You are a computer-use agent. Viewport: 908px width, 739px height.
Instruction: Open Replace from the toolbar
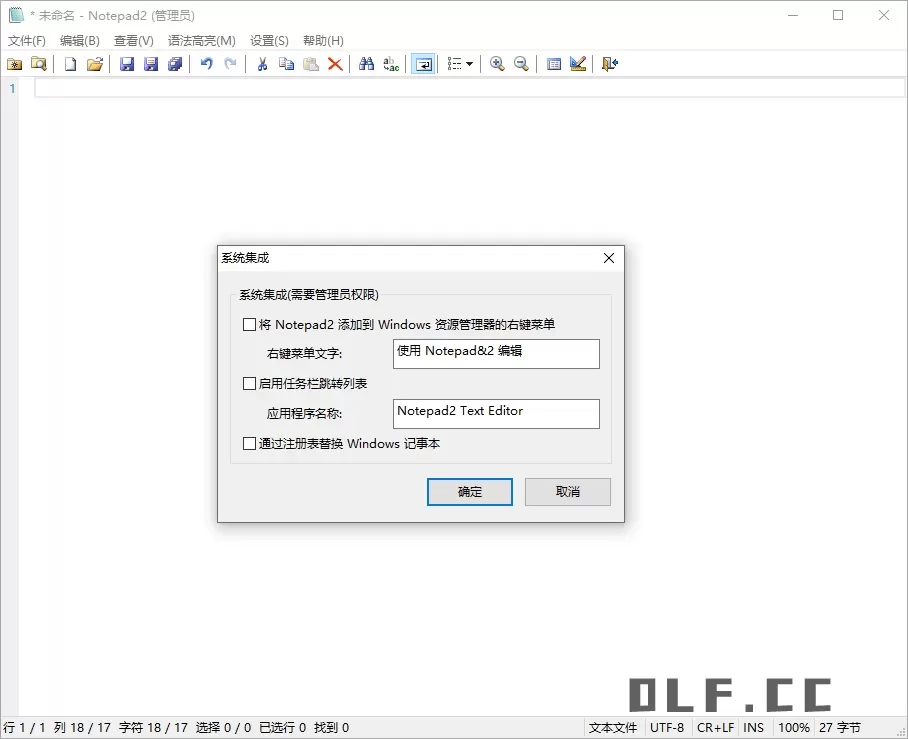(390, 63)
